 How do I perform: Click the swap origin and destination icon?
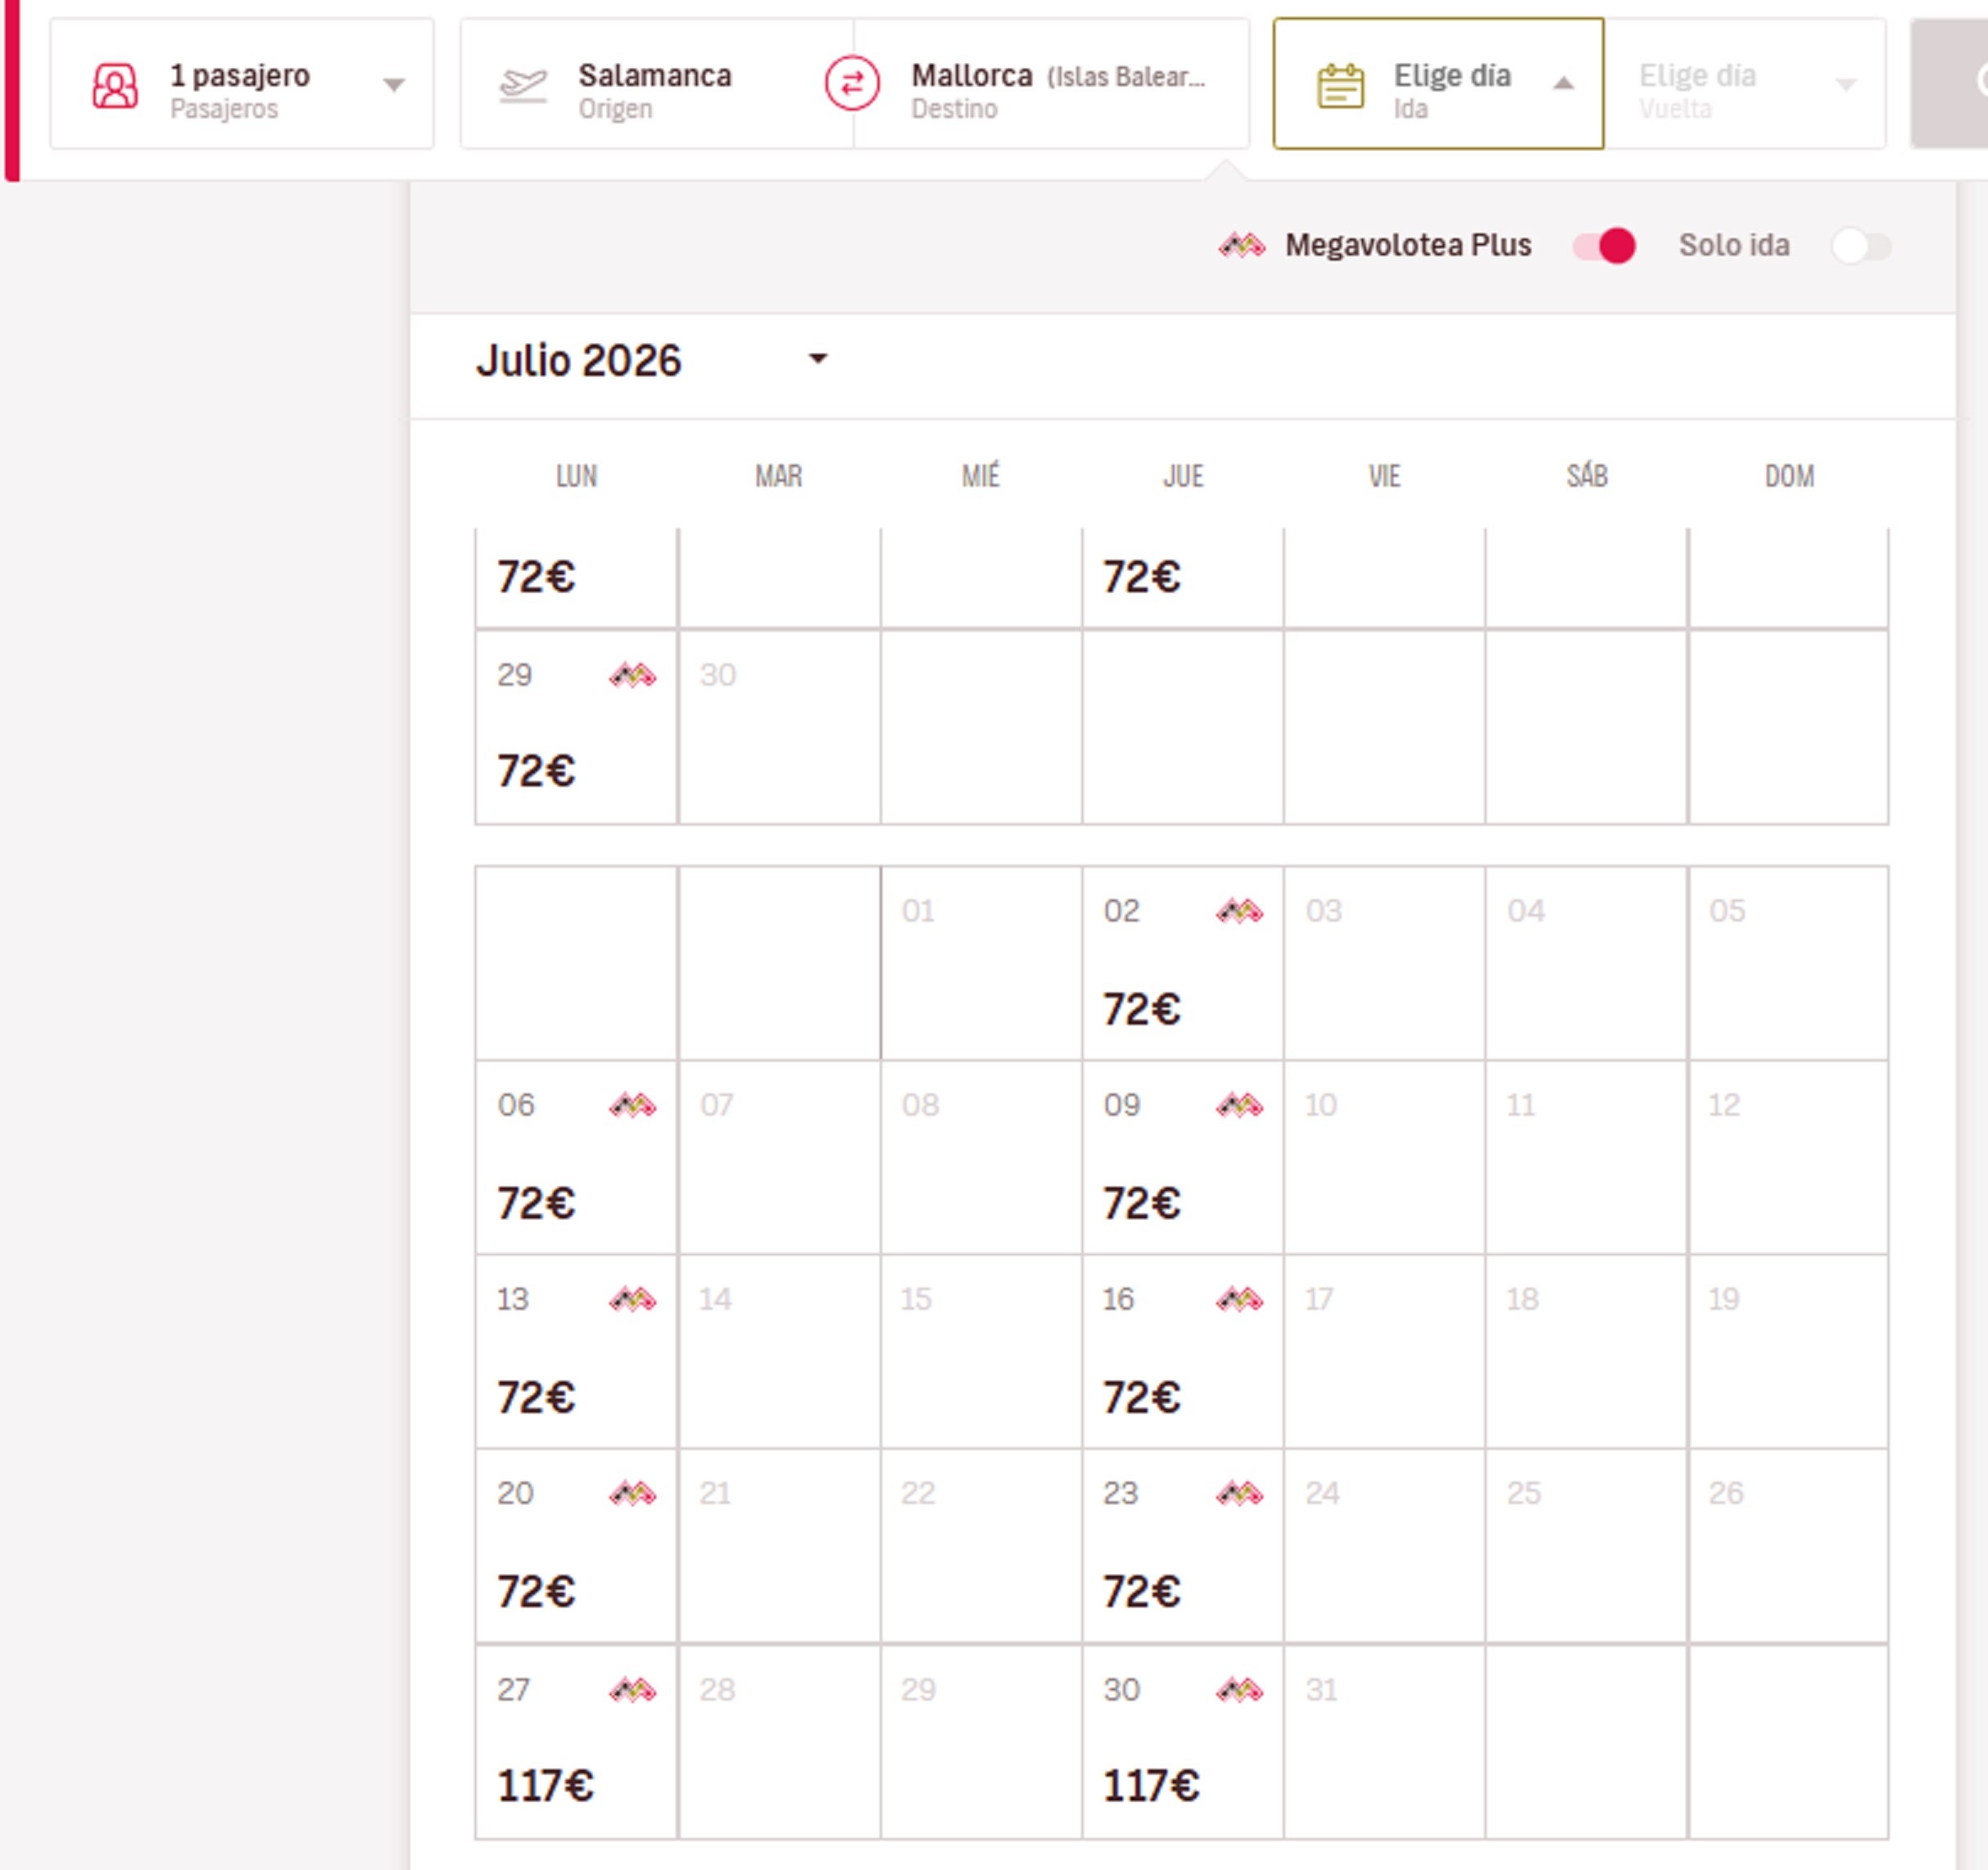(x=852, y=84)
